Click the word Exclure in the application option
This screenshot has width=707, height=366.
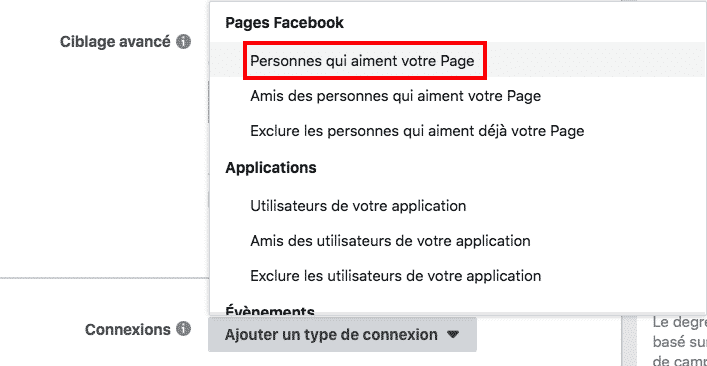point(275,275)
